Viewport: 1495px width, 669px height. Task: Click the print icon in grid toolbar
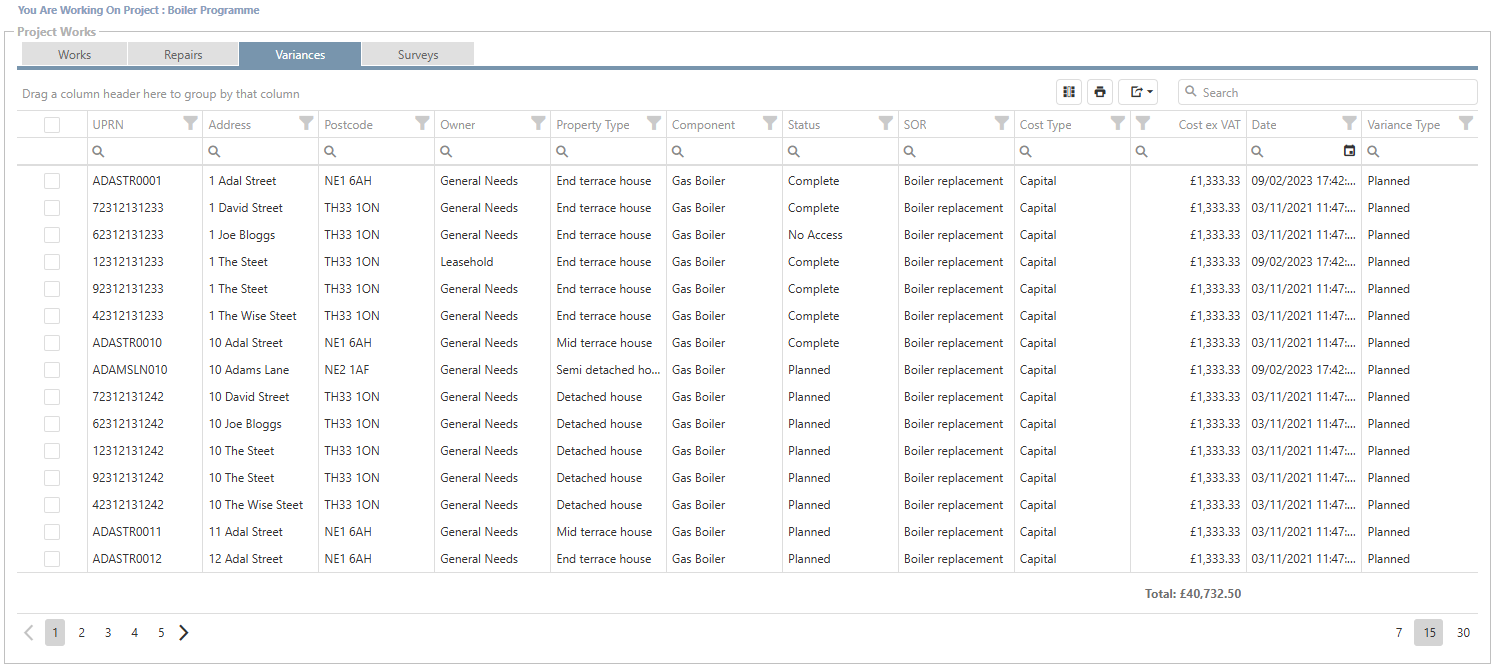(1100, 92)
